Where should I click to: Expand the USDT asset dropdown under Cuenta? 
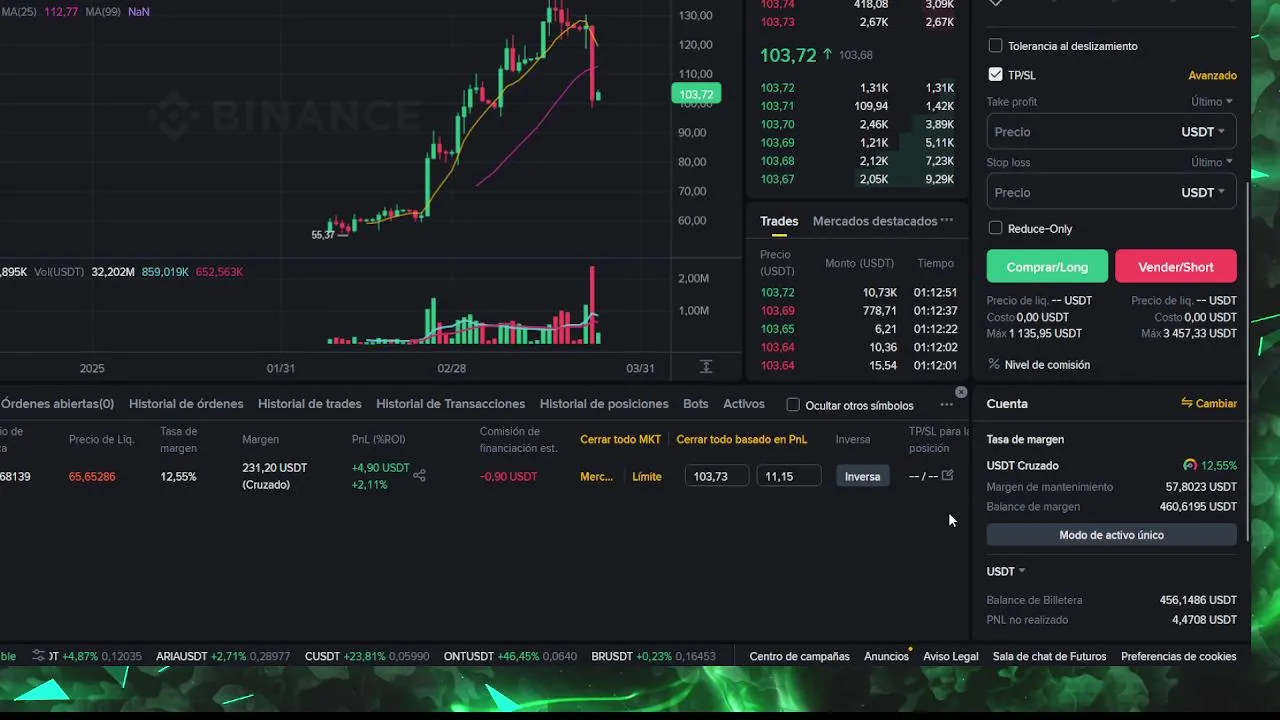1006,571
